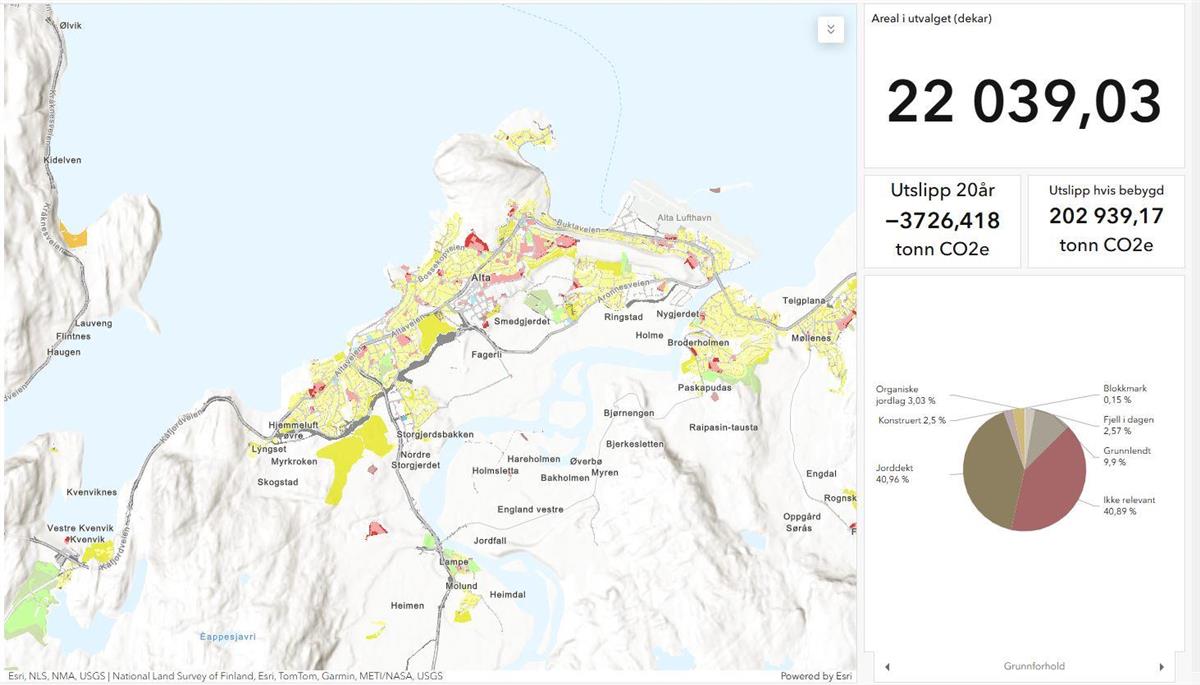This screenshot has width=1200, height=685.
Task: Click the Esri map attribution text
Action: coord(225,676)
